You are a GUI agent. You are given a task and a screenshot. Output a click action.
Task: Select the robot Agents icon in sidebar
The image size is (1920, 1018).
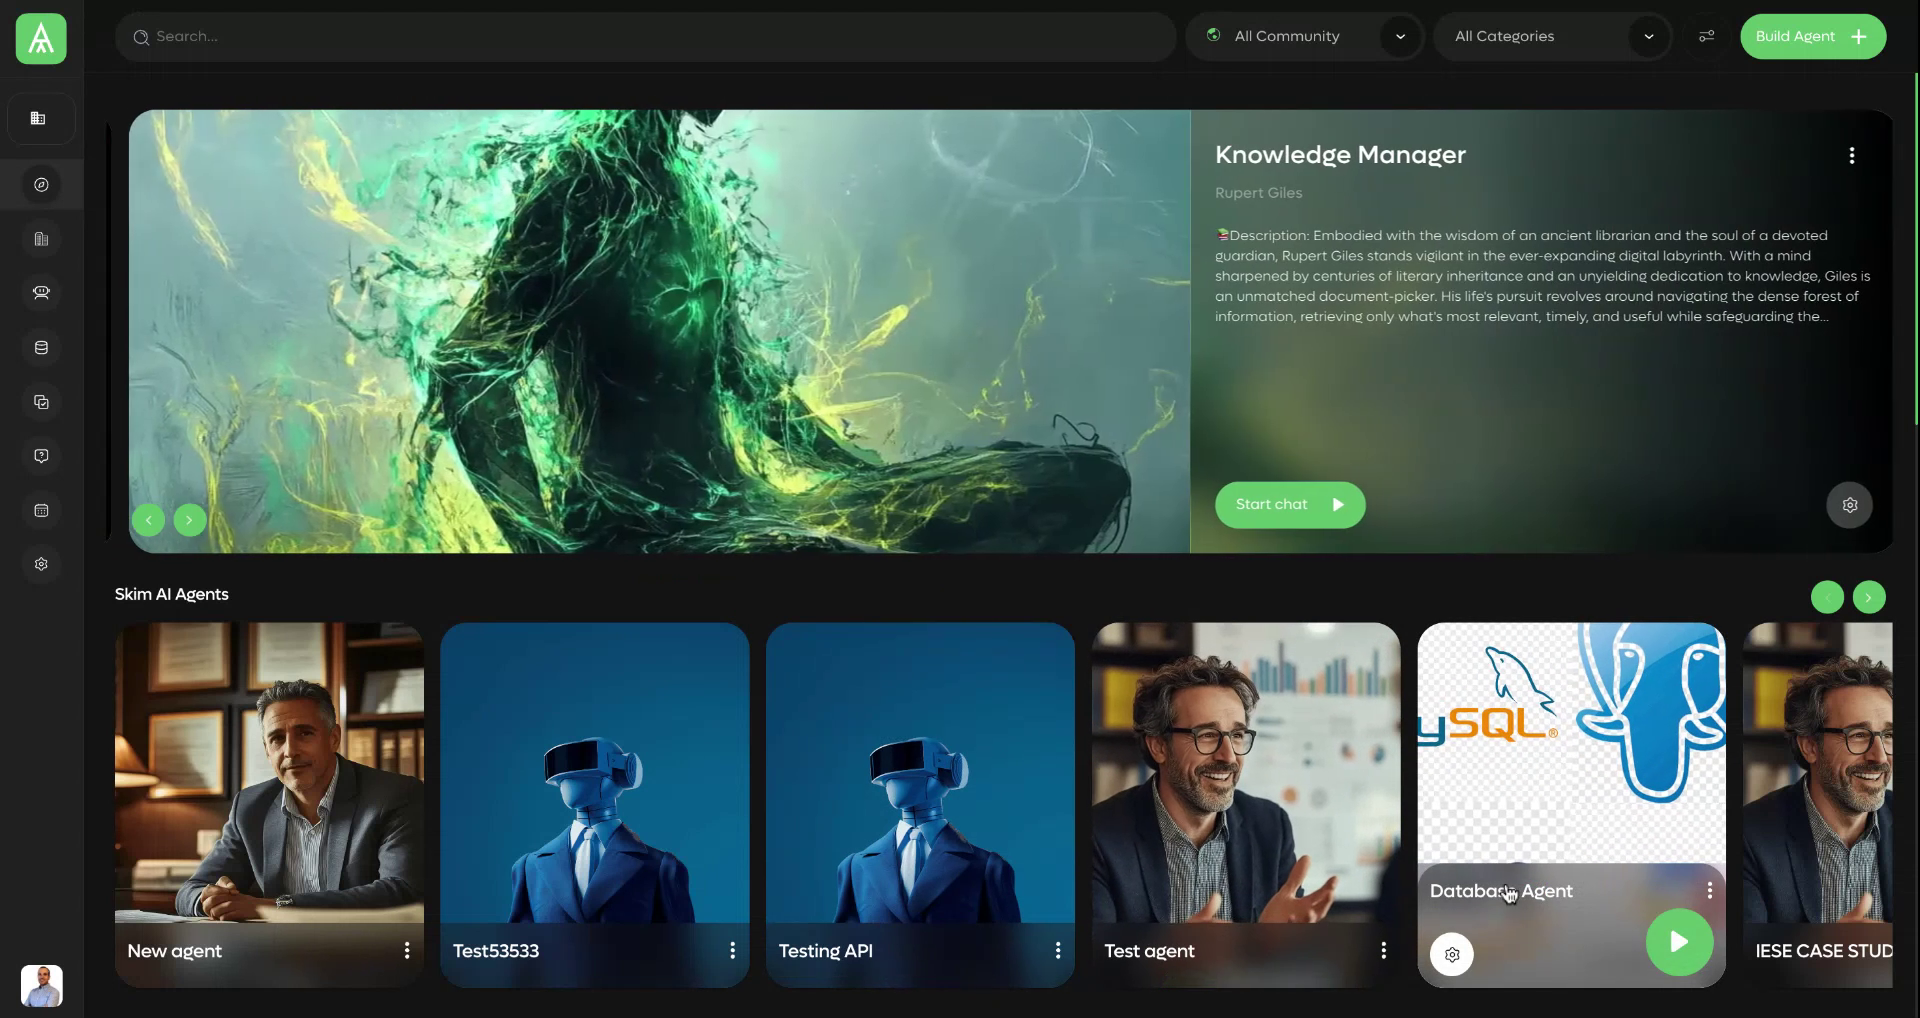pos(41,293)
